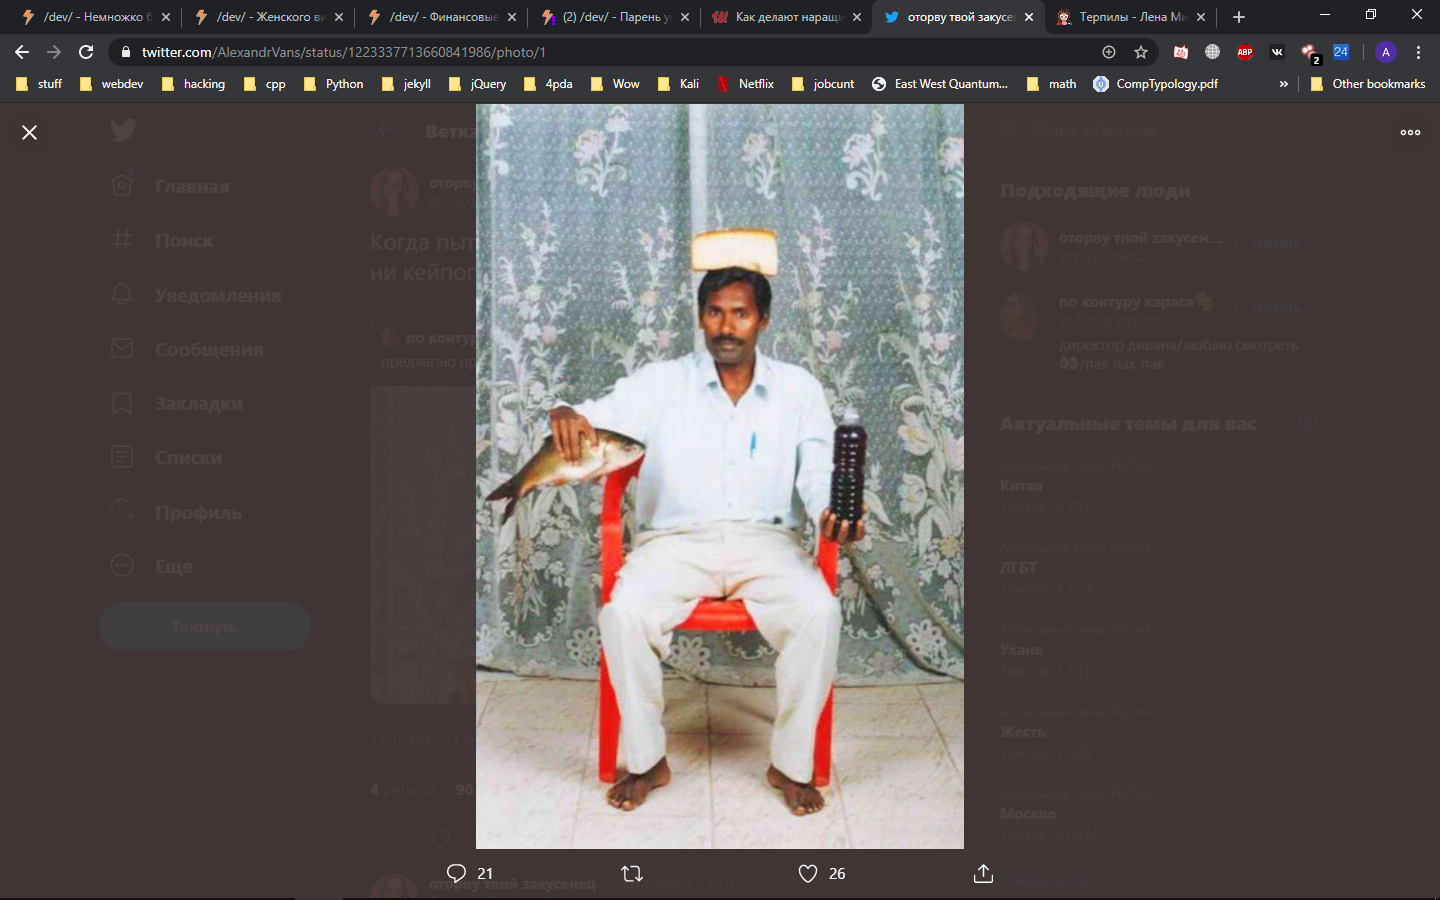
Task: Go back to the previous page
Action: [x=22, y=52]
